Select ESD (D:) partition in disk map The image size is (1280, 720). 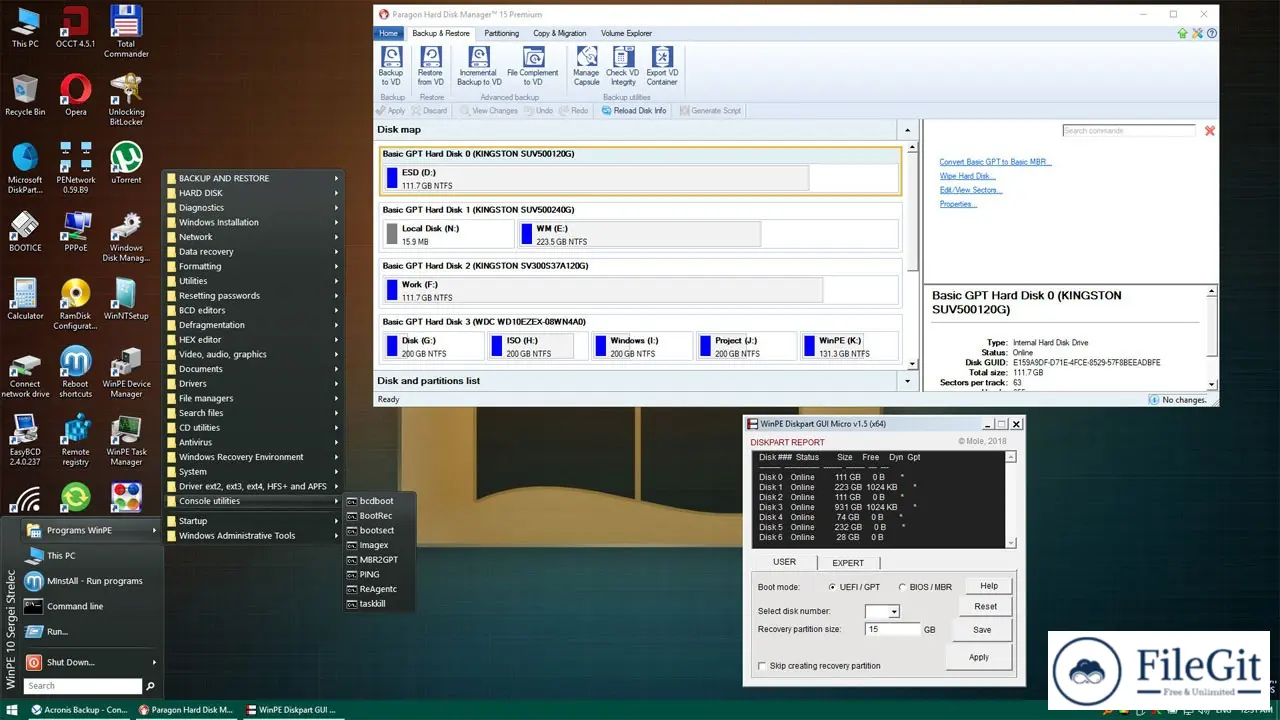[596, 179]
